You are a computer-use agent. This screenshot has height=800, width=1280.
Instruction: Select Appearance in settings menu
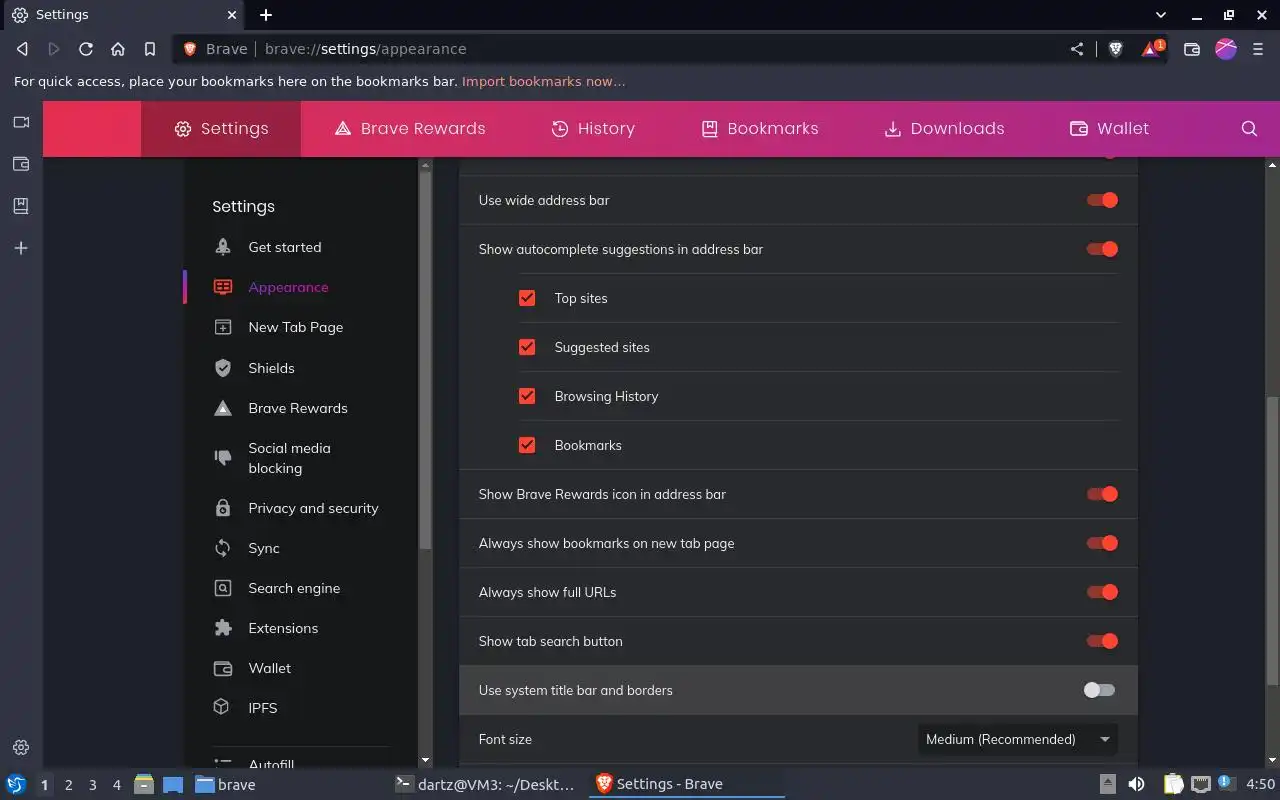(x=288, y=287)
